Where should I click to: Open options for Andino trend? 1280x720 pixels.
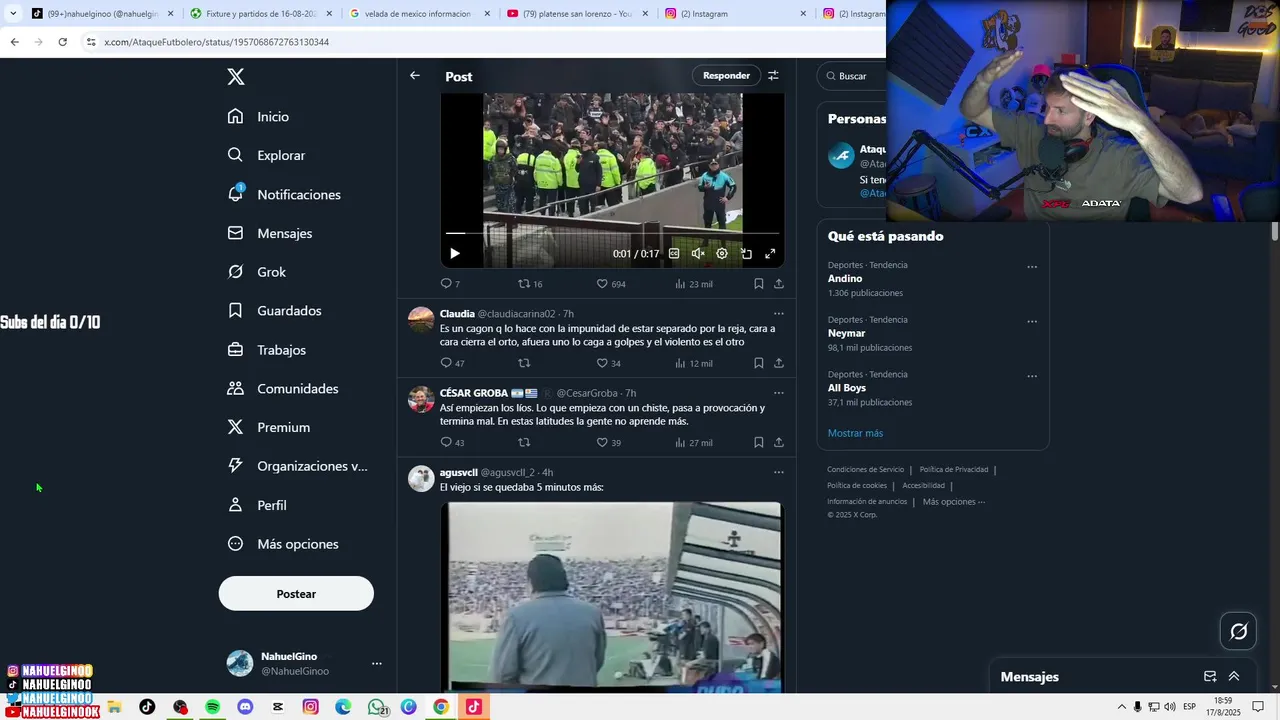1032,267
